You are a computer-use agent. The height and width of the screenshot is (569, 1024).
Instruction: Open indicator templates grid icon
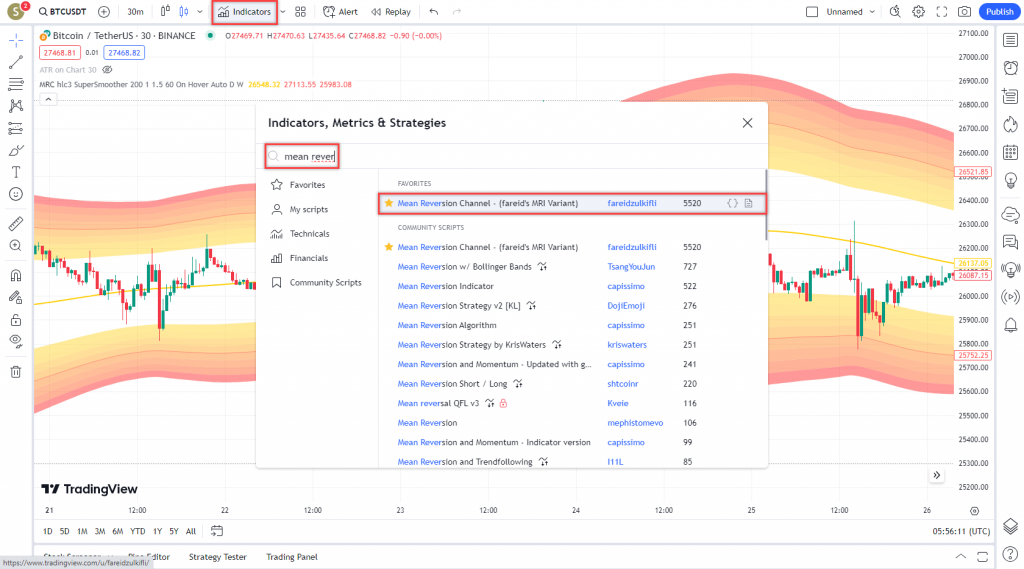pos(300,12)
